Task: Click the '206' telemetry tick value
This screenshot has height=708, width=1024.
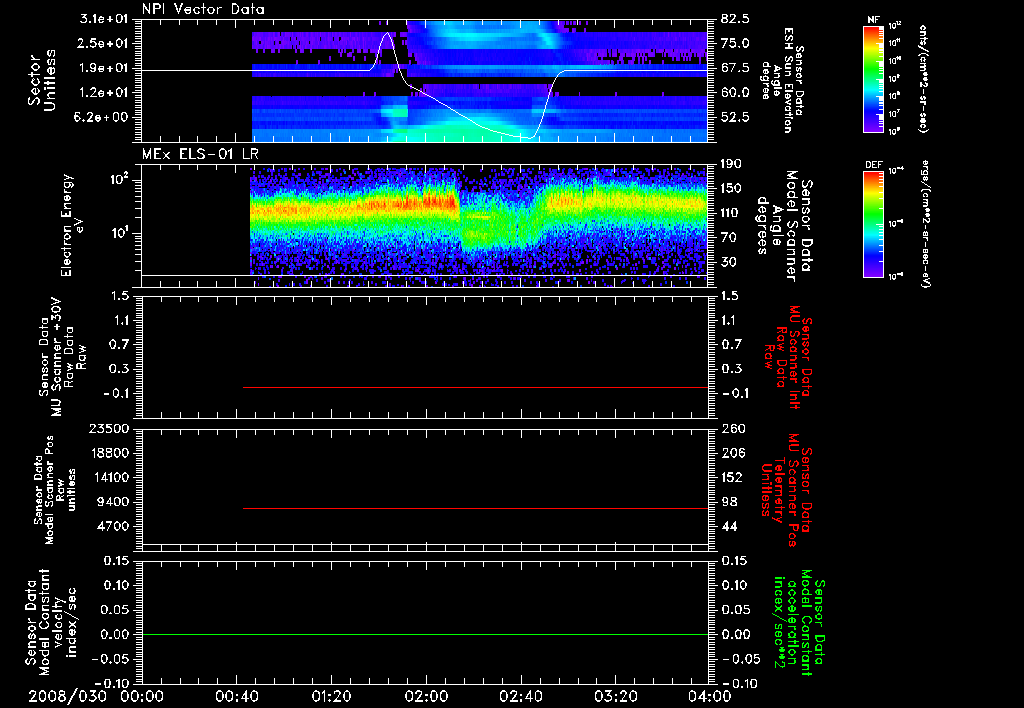Action: 733,453
